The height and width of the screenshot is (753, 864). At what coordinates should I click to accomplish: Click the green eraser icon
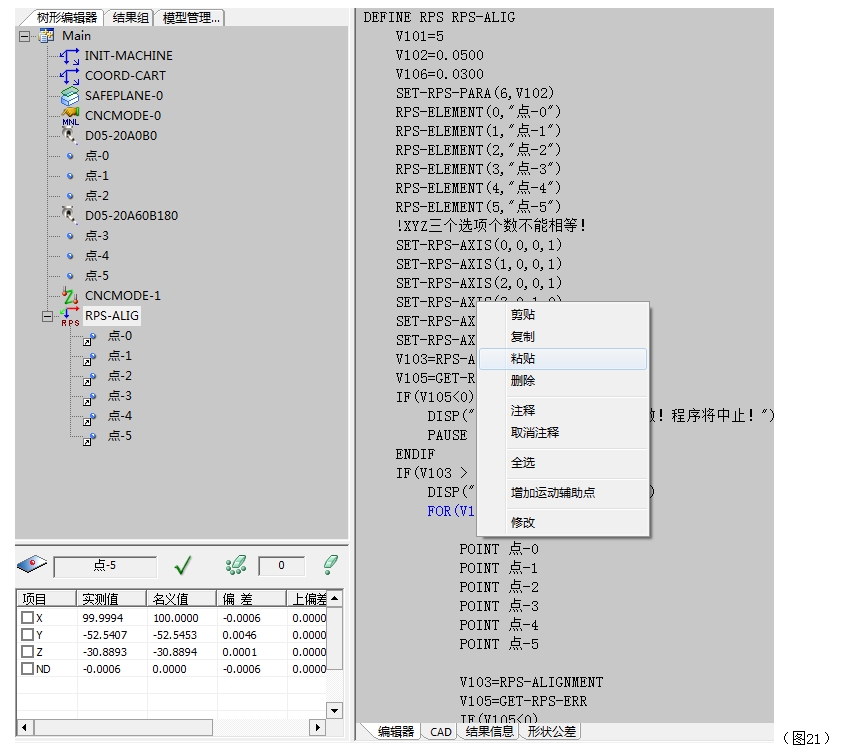(x=331, y=565)
